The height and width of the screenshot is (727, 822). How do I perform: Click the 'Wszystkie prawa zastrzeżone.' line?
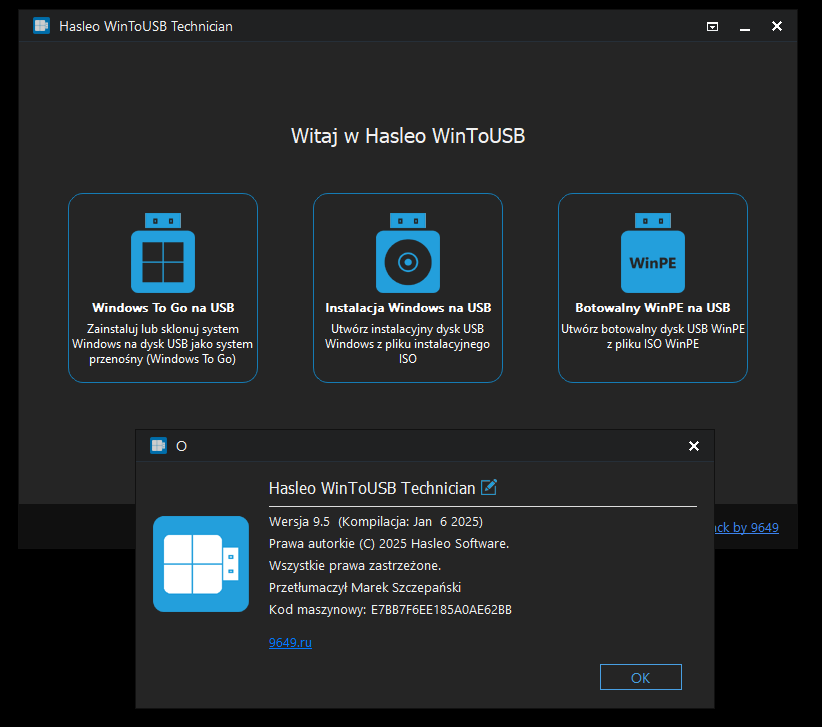(355, 566)
